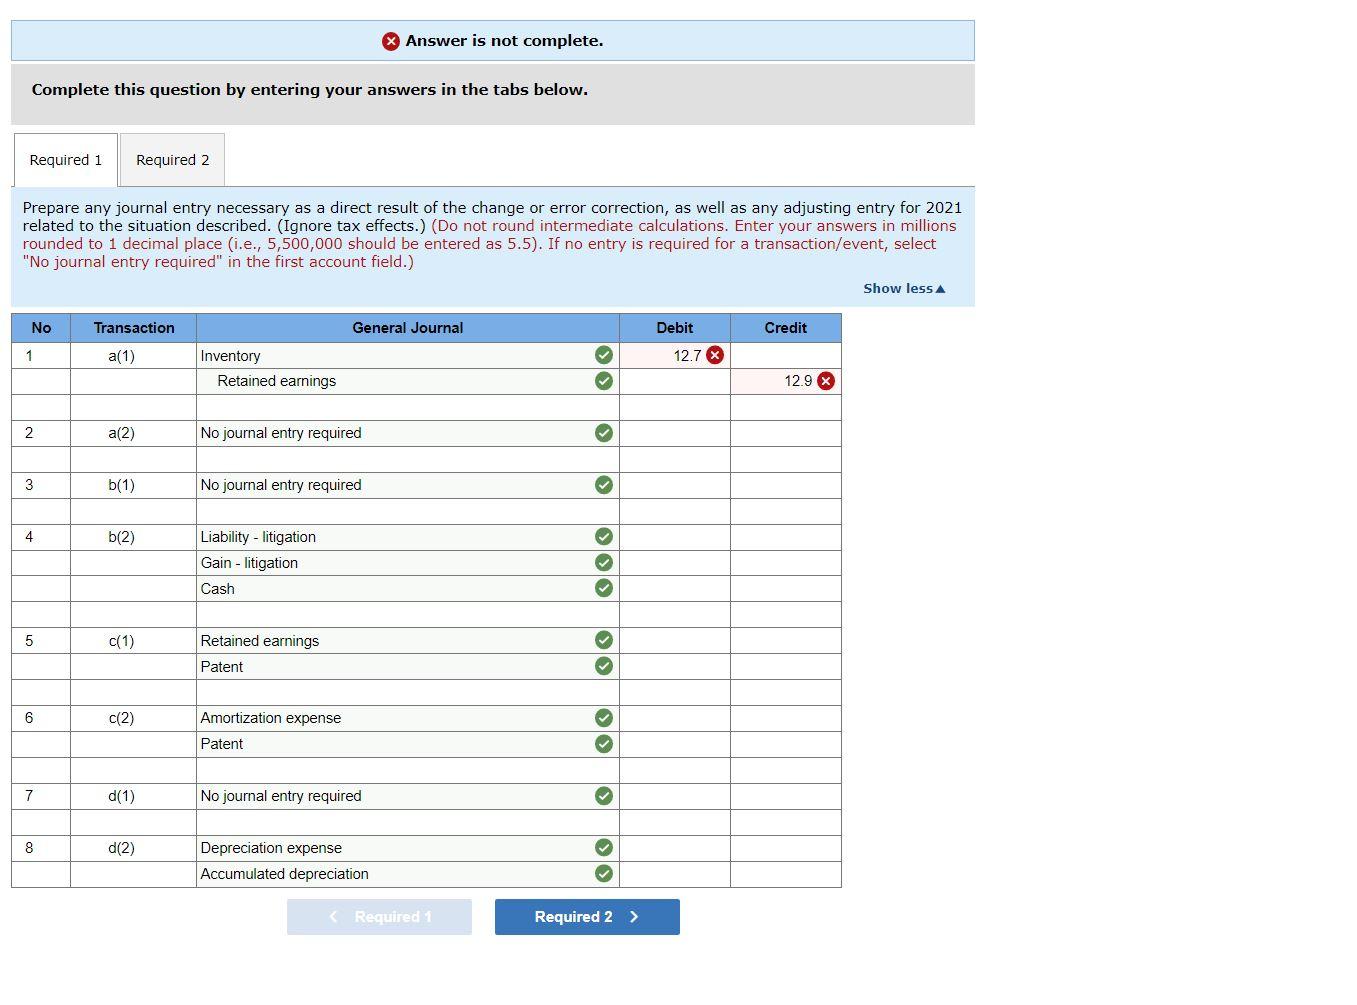
Task: Click the red X icon in the banner
Action: click(x=390, y=41)
